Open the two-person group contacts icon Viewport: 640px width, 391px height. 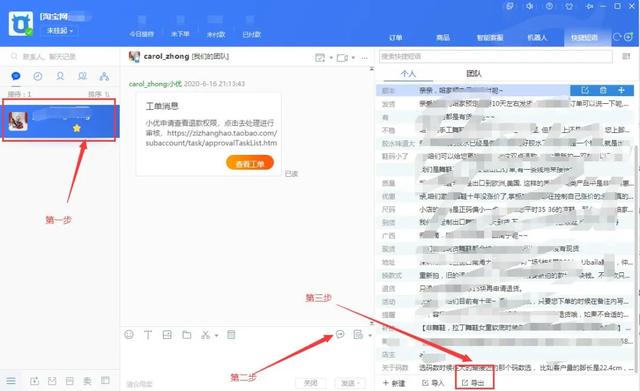[x=82, y=76]
